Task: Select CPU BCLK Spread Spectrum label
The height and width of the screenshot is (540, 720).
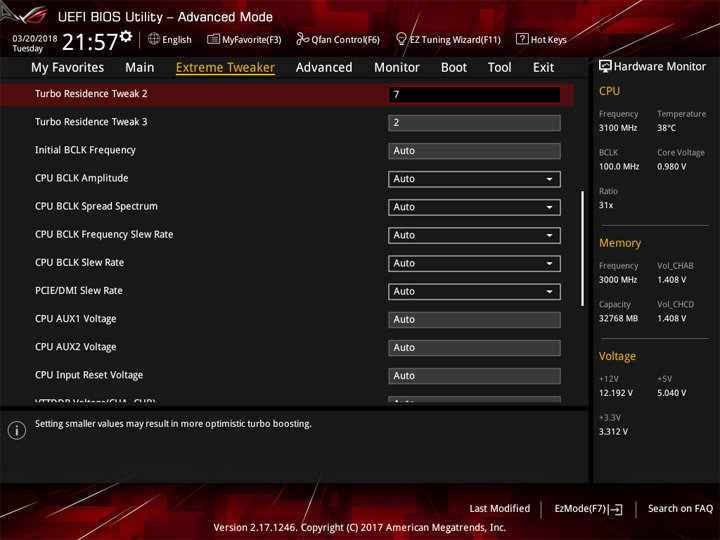Action: point(96,206)
